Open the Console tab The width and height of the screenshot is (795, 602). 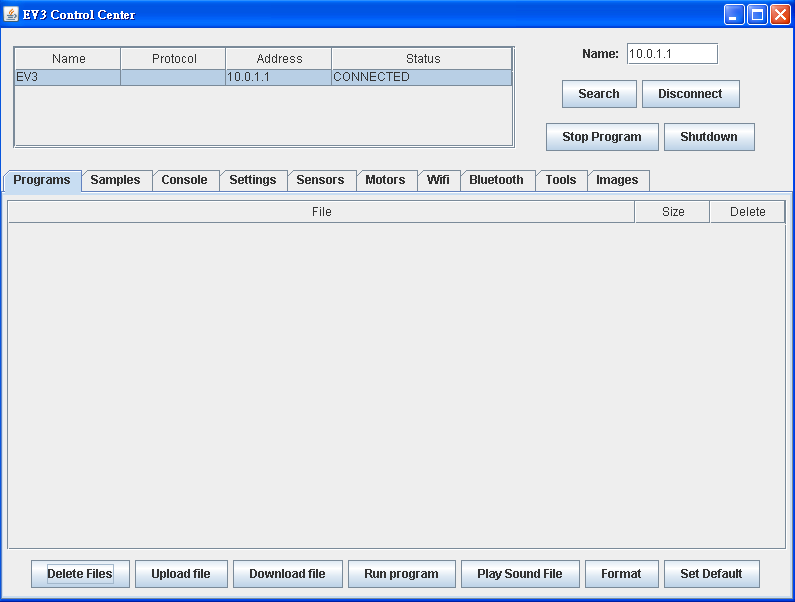[185, 180]
